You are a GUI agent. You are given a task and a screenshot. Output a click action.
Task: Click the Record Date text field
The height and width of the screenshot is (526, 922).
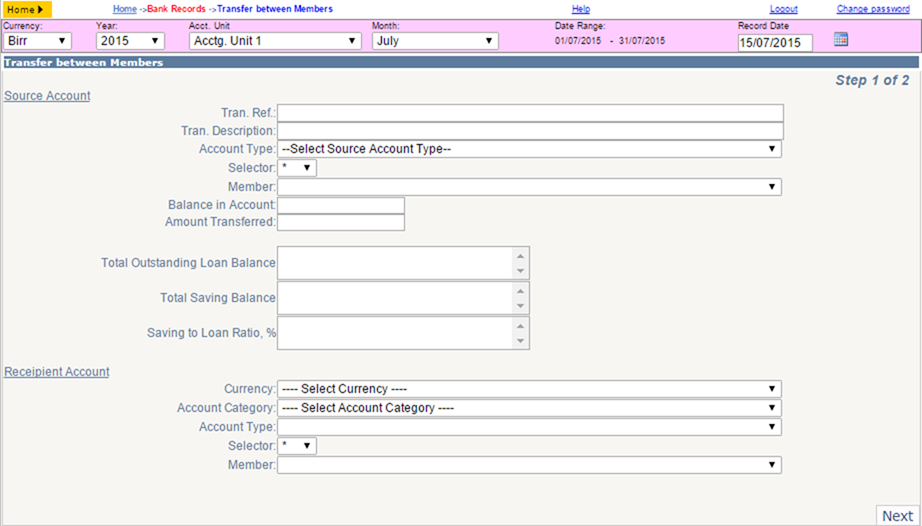coord(775,42)
